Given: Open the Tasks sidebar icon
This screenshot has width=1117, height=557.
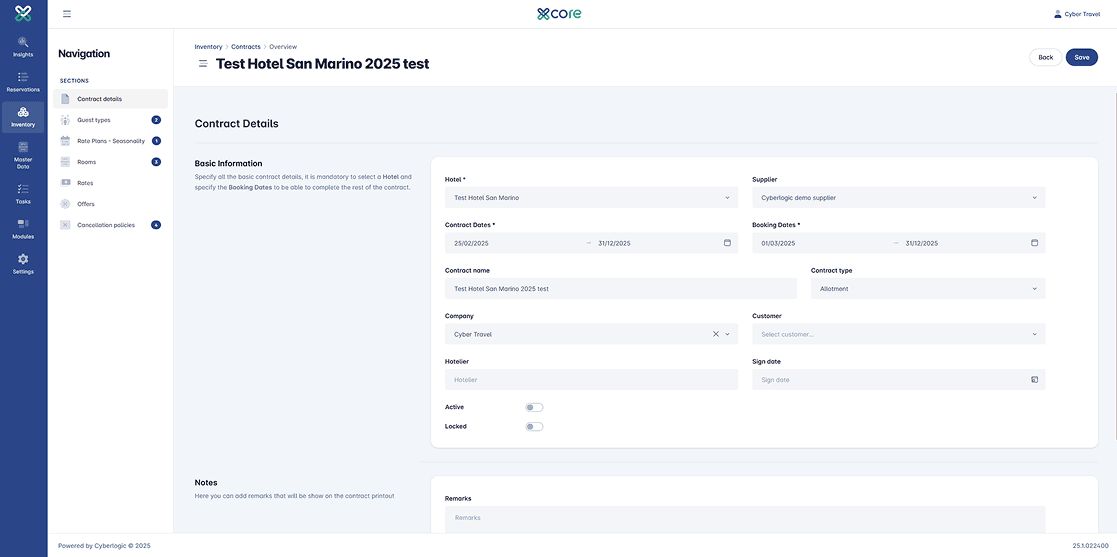Looking at the screenshot, I should pyautogui.click(x=23, y=193).
